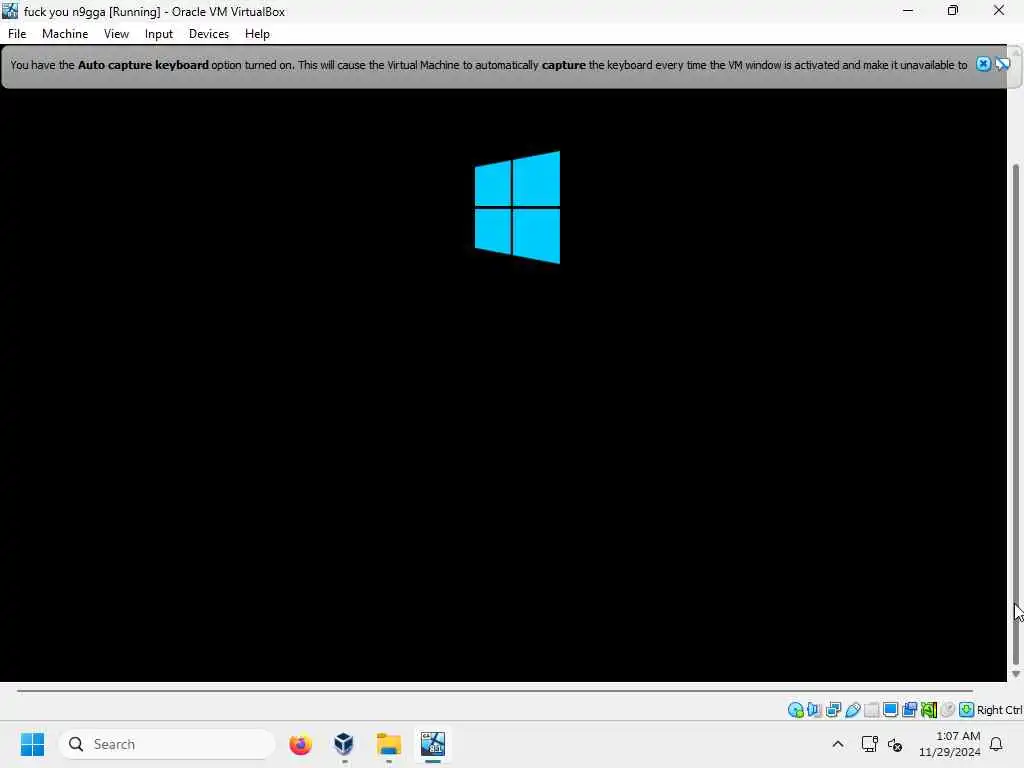Click the USB devices status bar icon

coord(853,710)
